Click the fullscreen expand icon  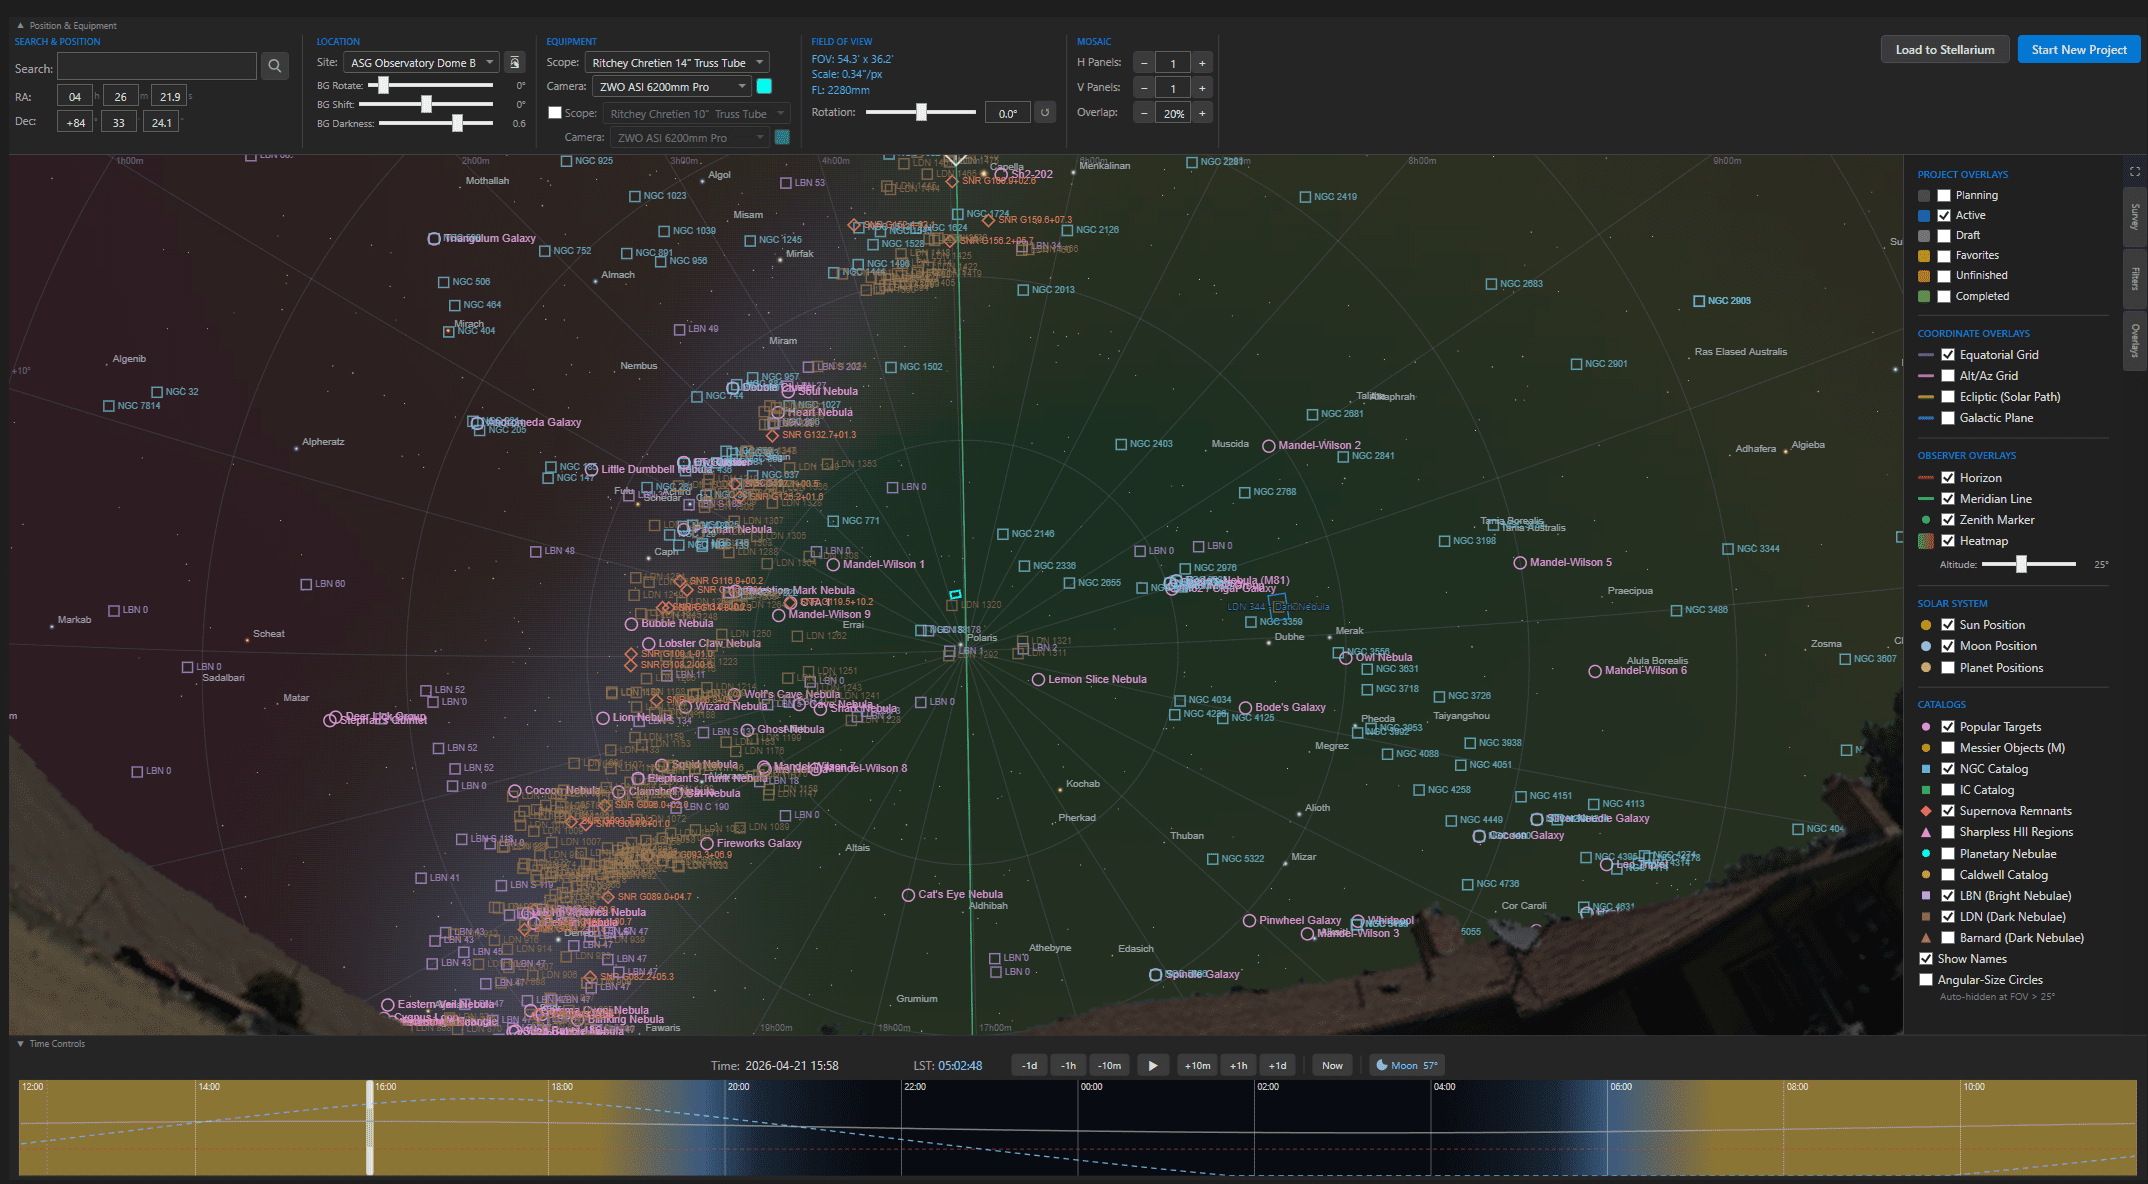[x=2134, y=172]
